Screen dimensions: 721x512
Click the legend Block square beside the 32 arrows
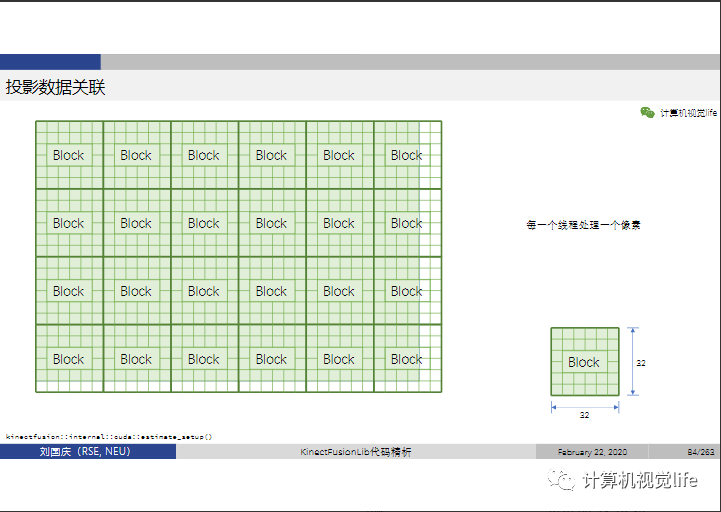[585, 362]
